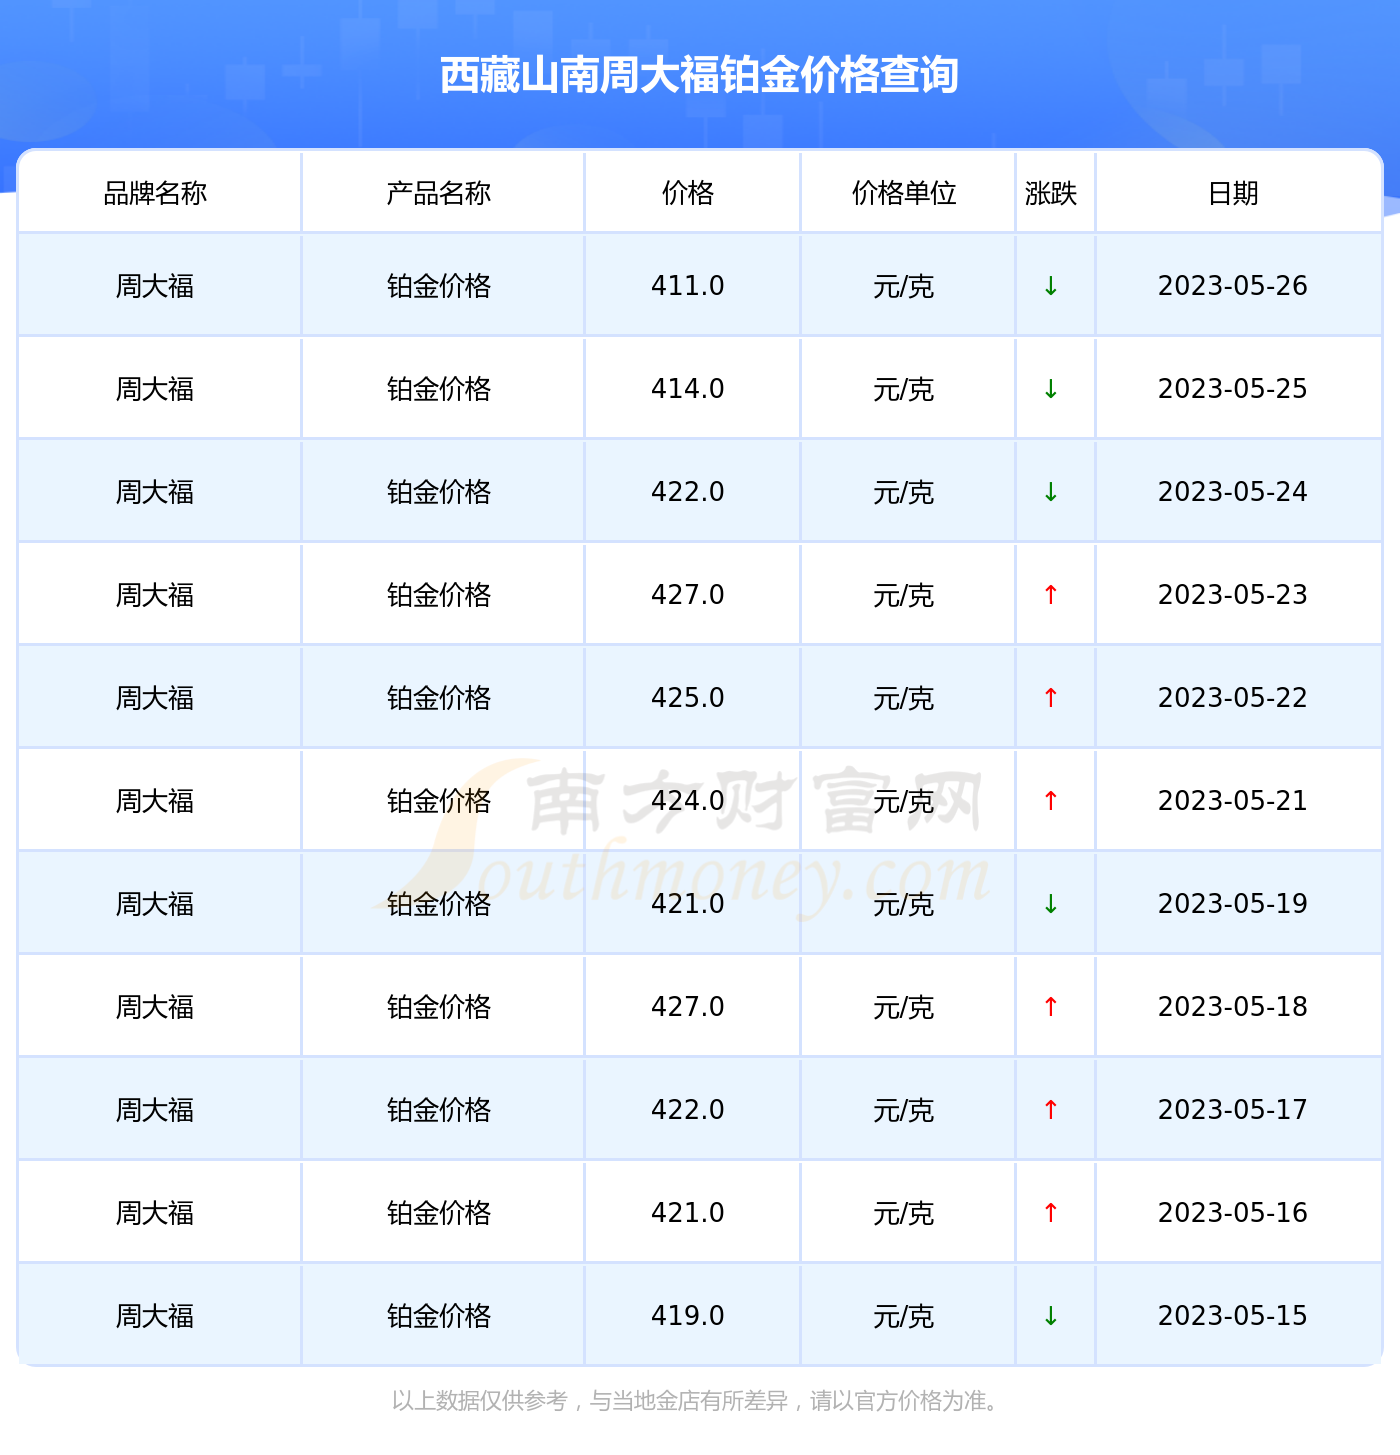Screen dimensions: 1400x1455
Task: Click the red up arrow for 2023-05-21
Action: [1051, 801]
